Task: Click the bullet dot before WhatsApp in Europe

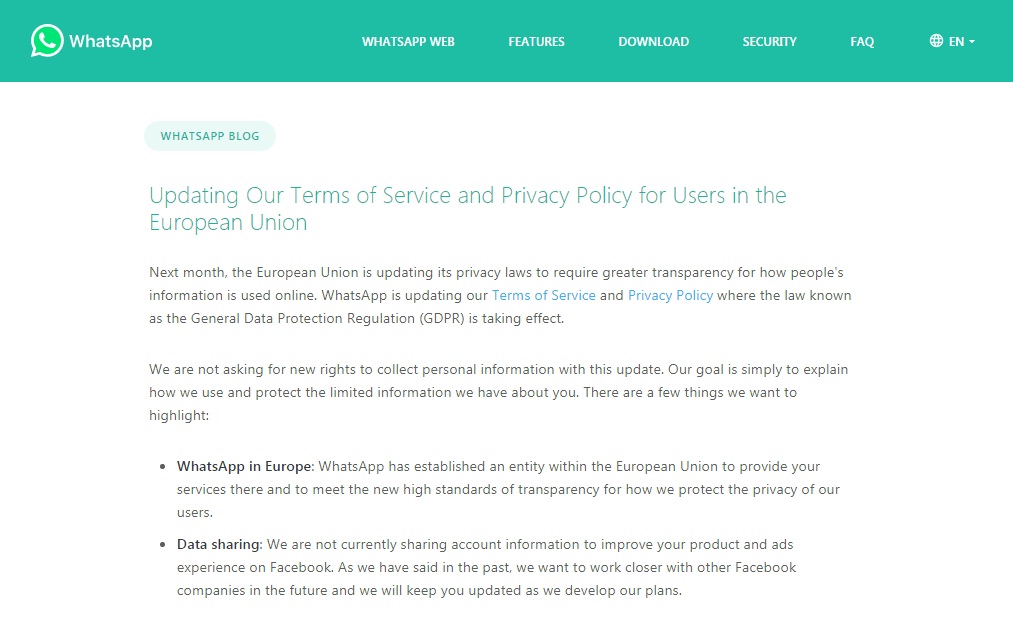Action: pos(162,466)
